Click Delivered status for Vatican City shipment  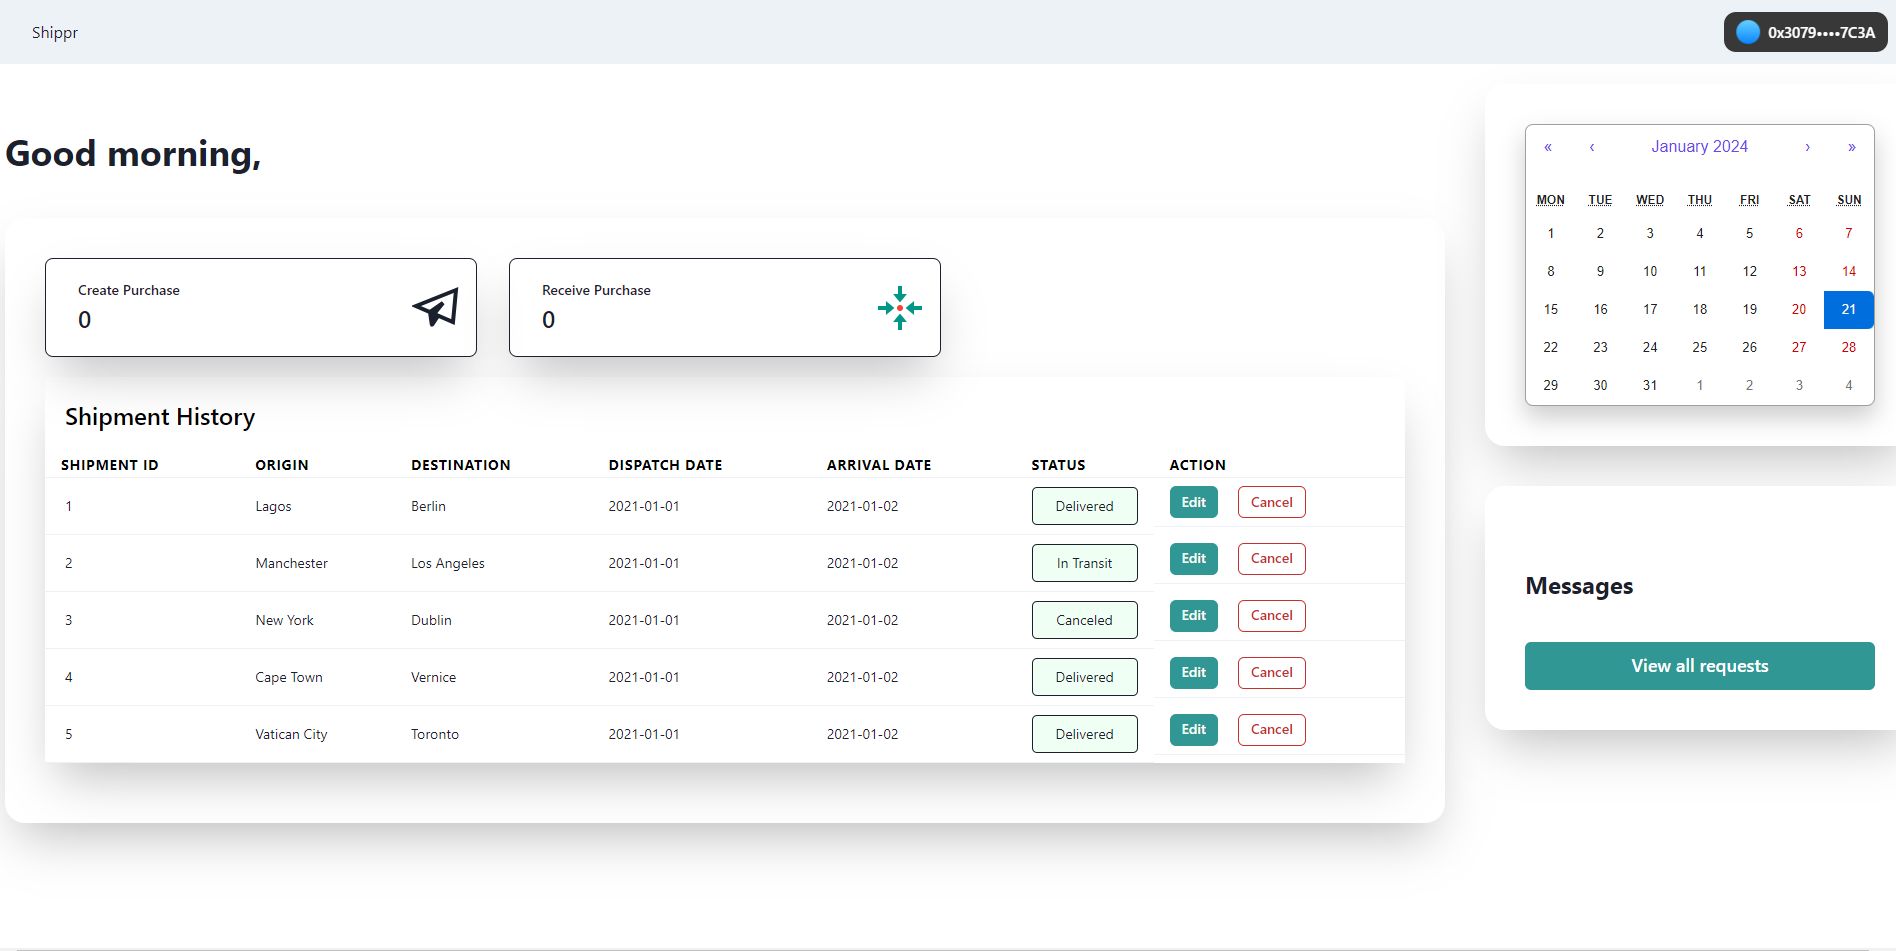click(1084, 734)
